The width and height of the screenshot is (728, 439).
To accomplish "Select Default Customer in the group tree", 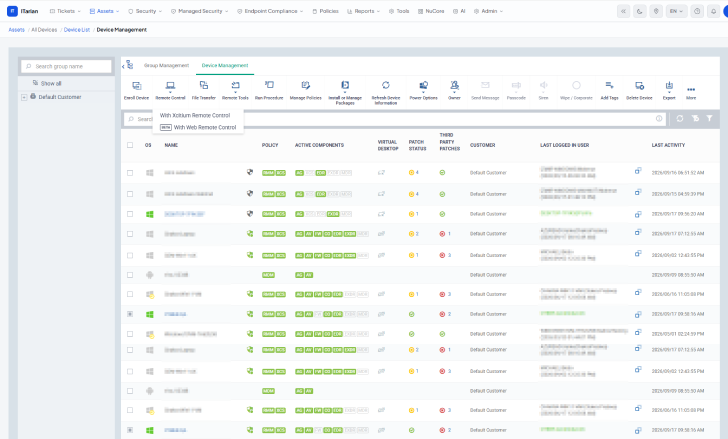I will (60, 97).
